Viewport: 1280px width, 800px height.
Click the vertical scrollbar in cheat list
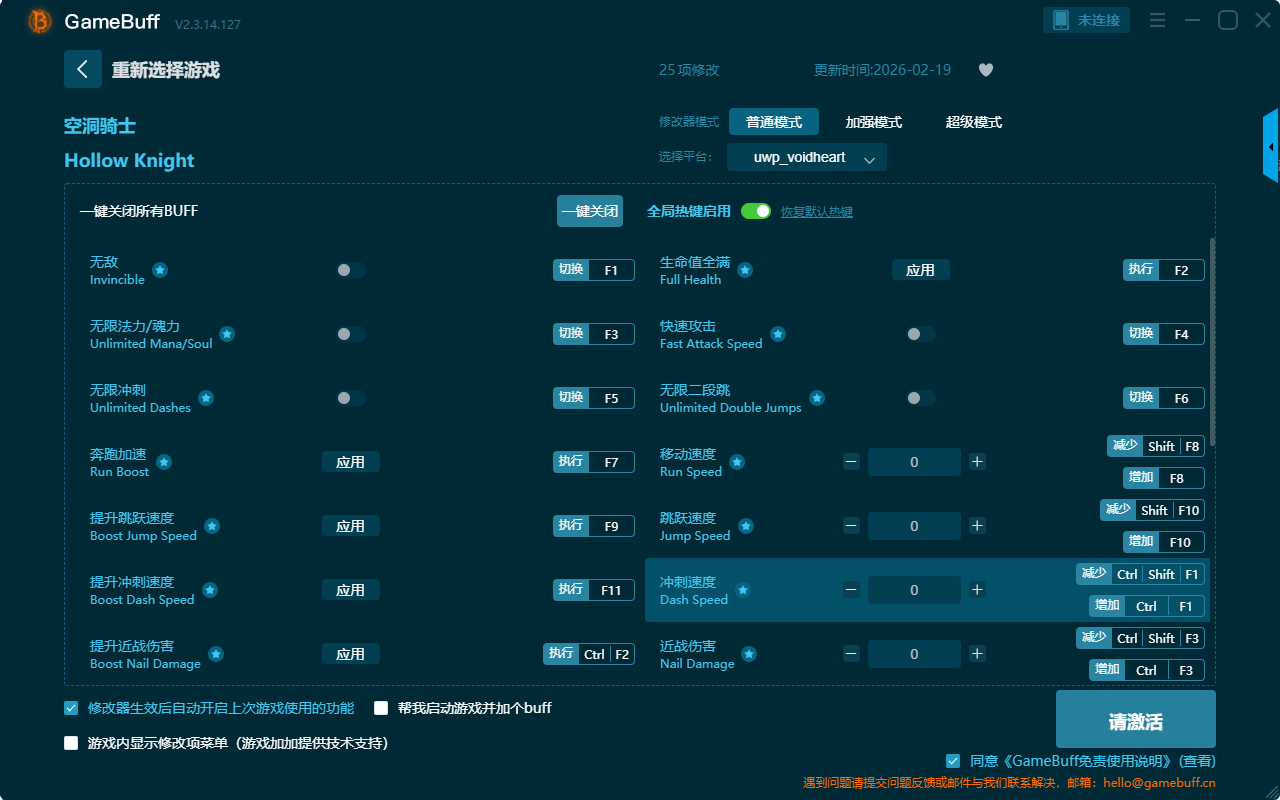pos(1213,340)
